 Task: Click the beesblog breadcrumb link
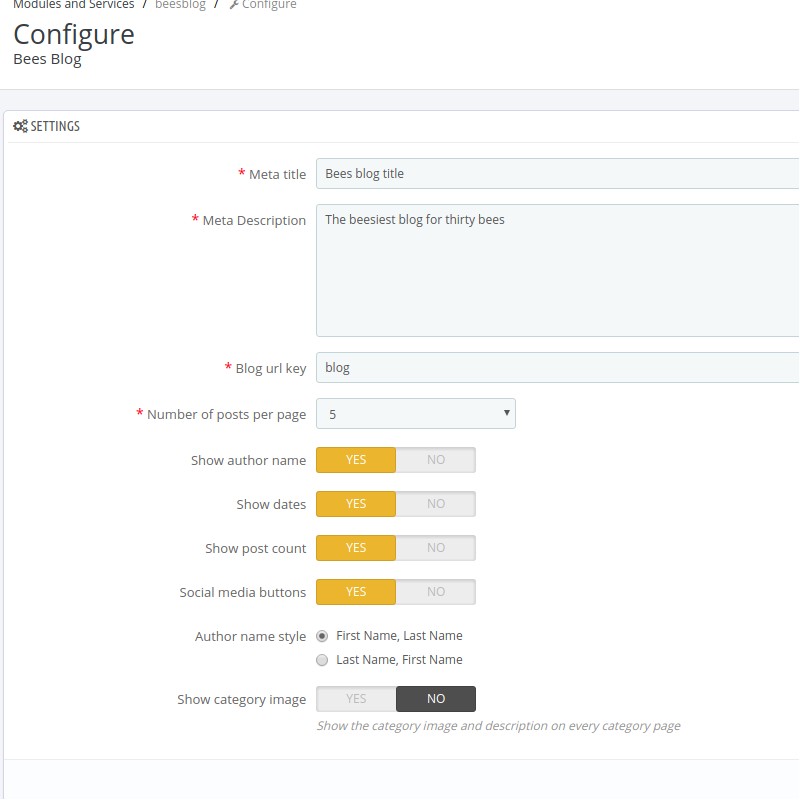[179, 5]
